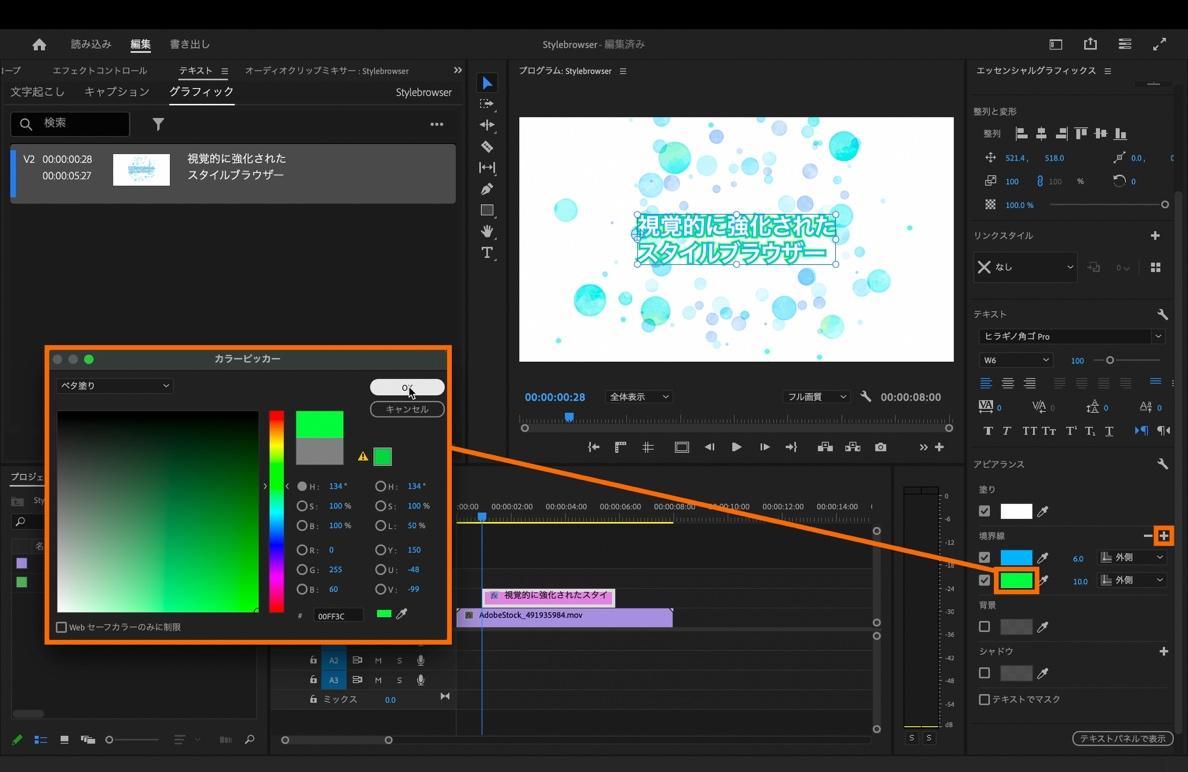Check Web safe colors only option
The image size is (1188, 772).
62,627
